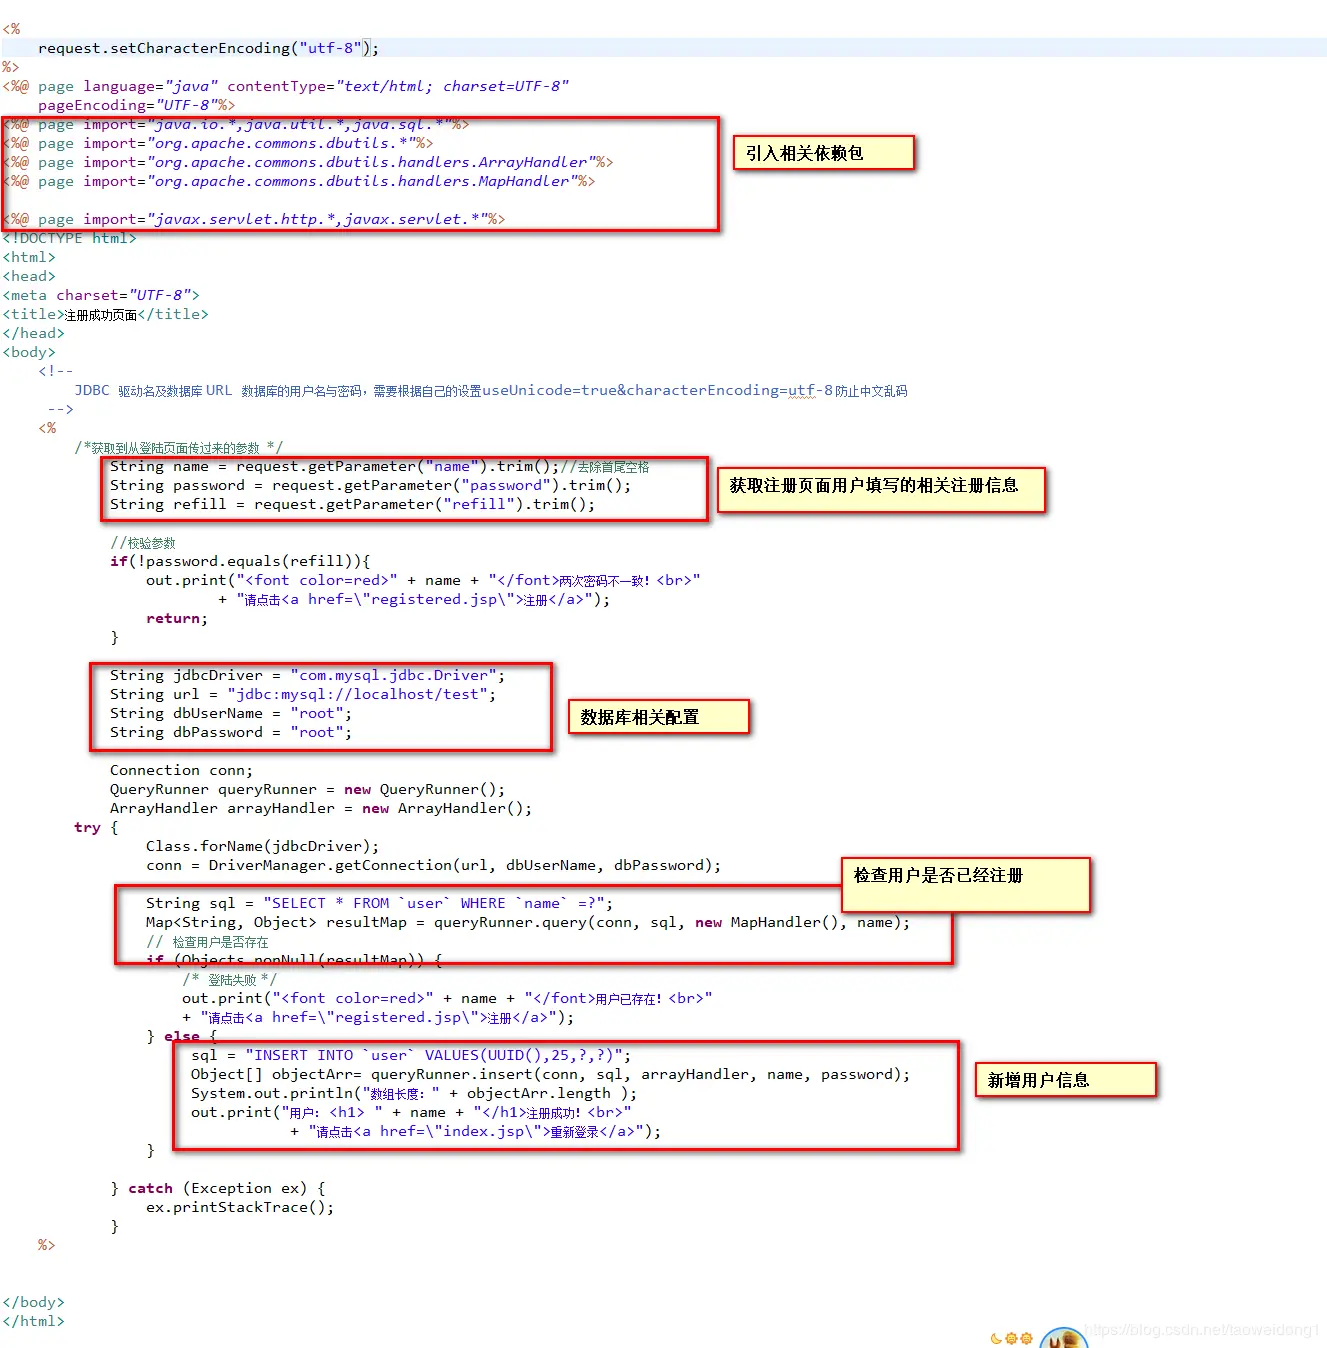
Task: Click the Object[] objectArr = queryRunner.insert line
Action: point(551,1074)
